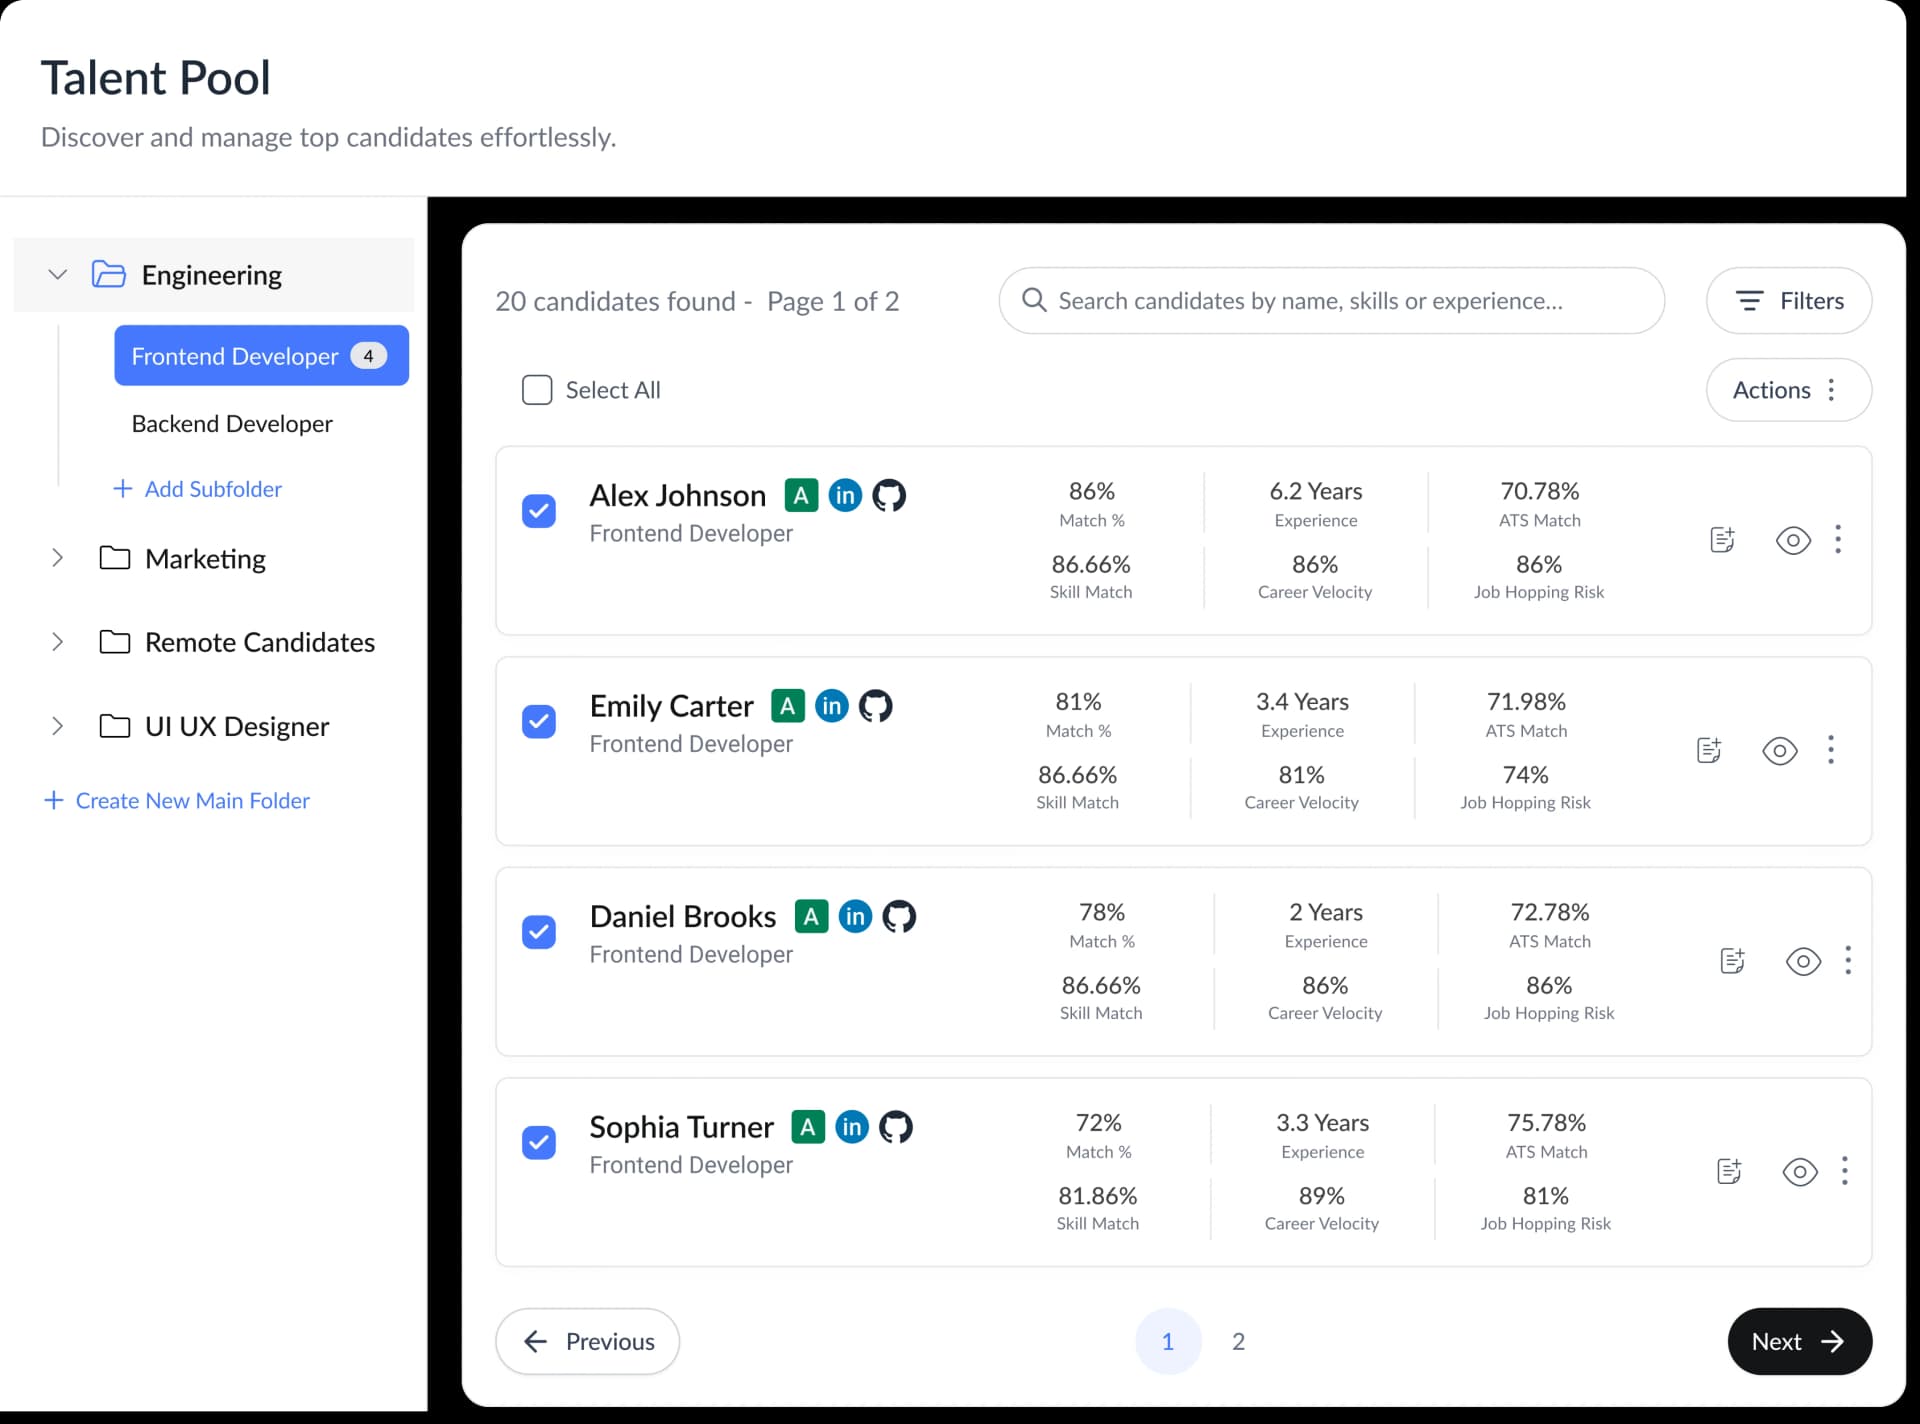The image size is (1920, 1424).
Task: Uncheck Emily Carter's selection checkbox
Action: (x=538, y=721)
